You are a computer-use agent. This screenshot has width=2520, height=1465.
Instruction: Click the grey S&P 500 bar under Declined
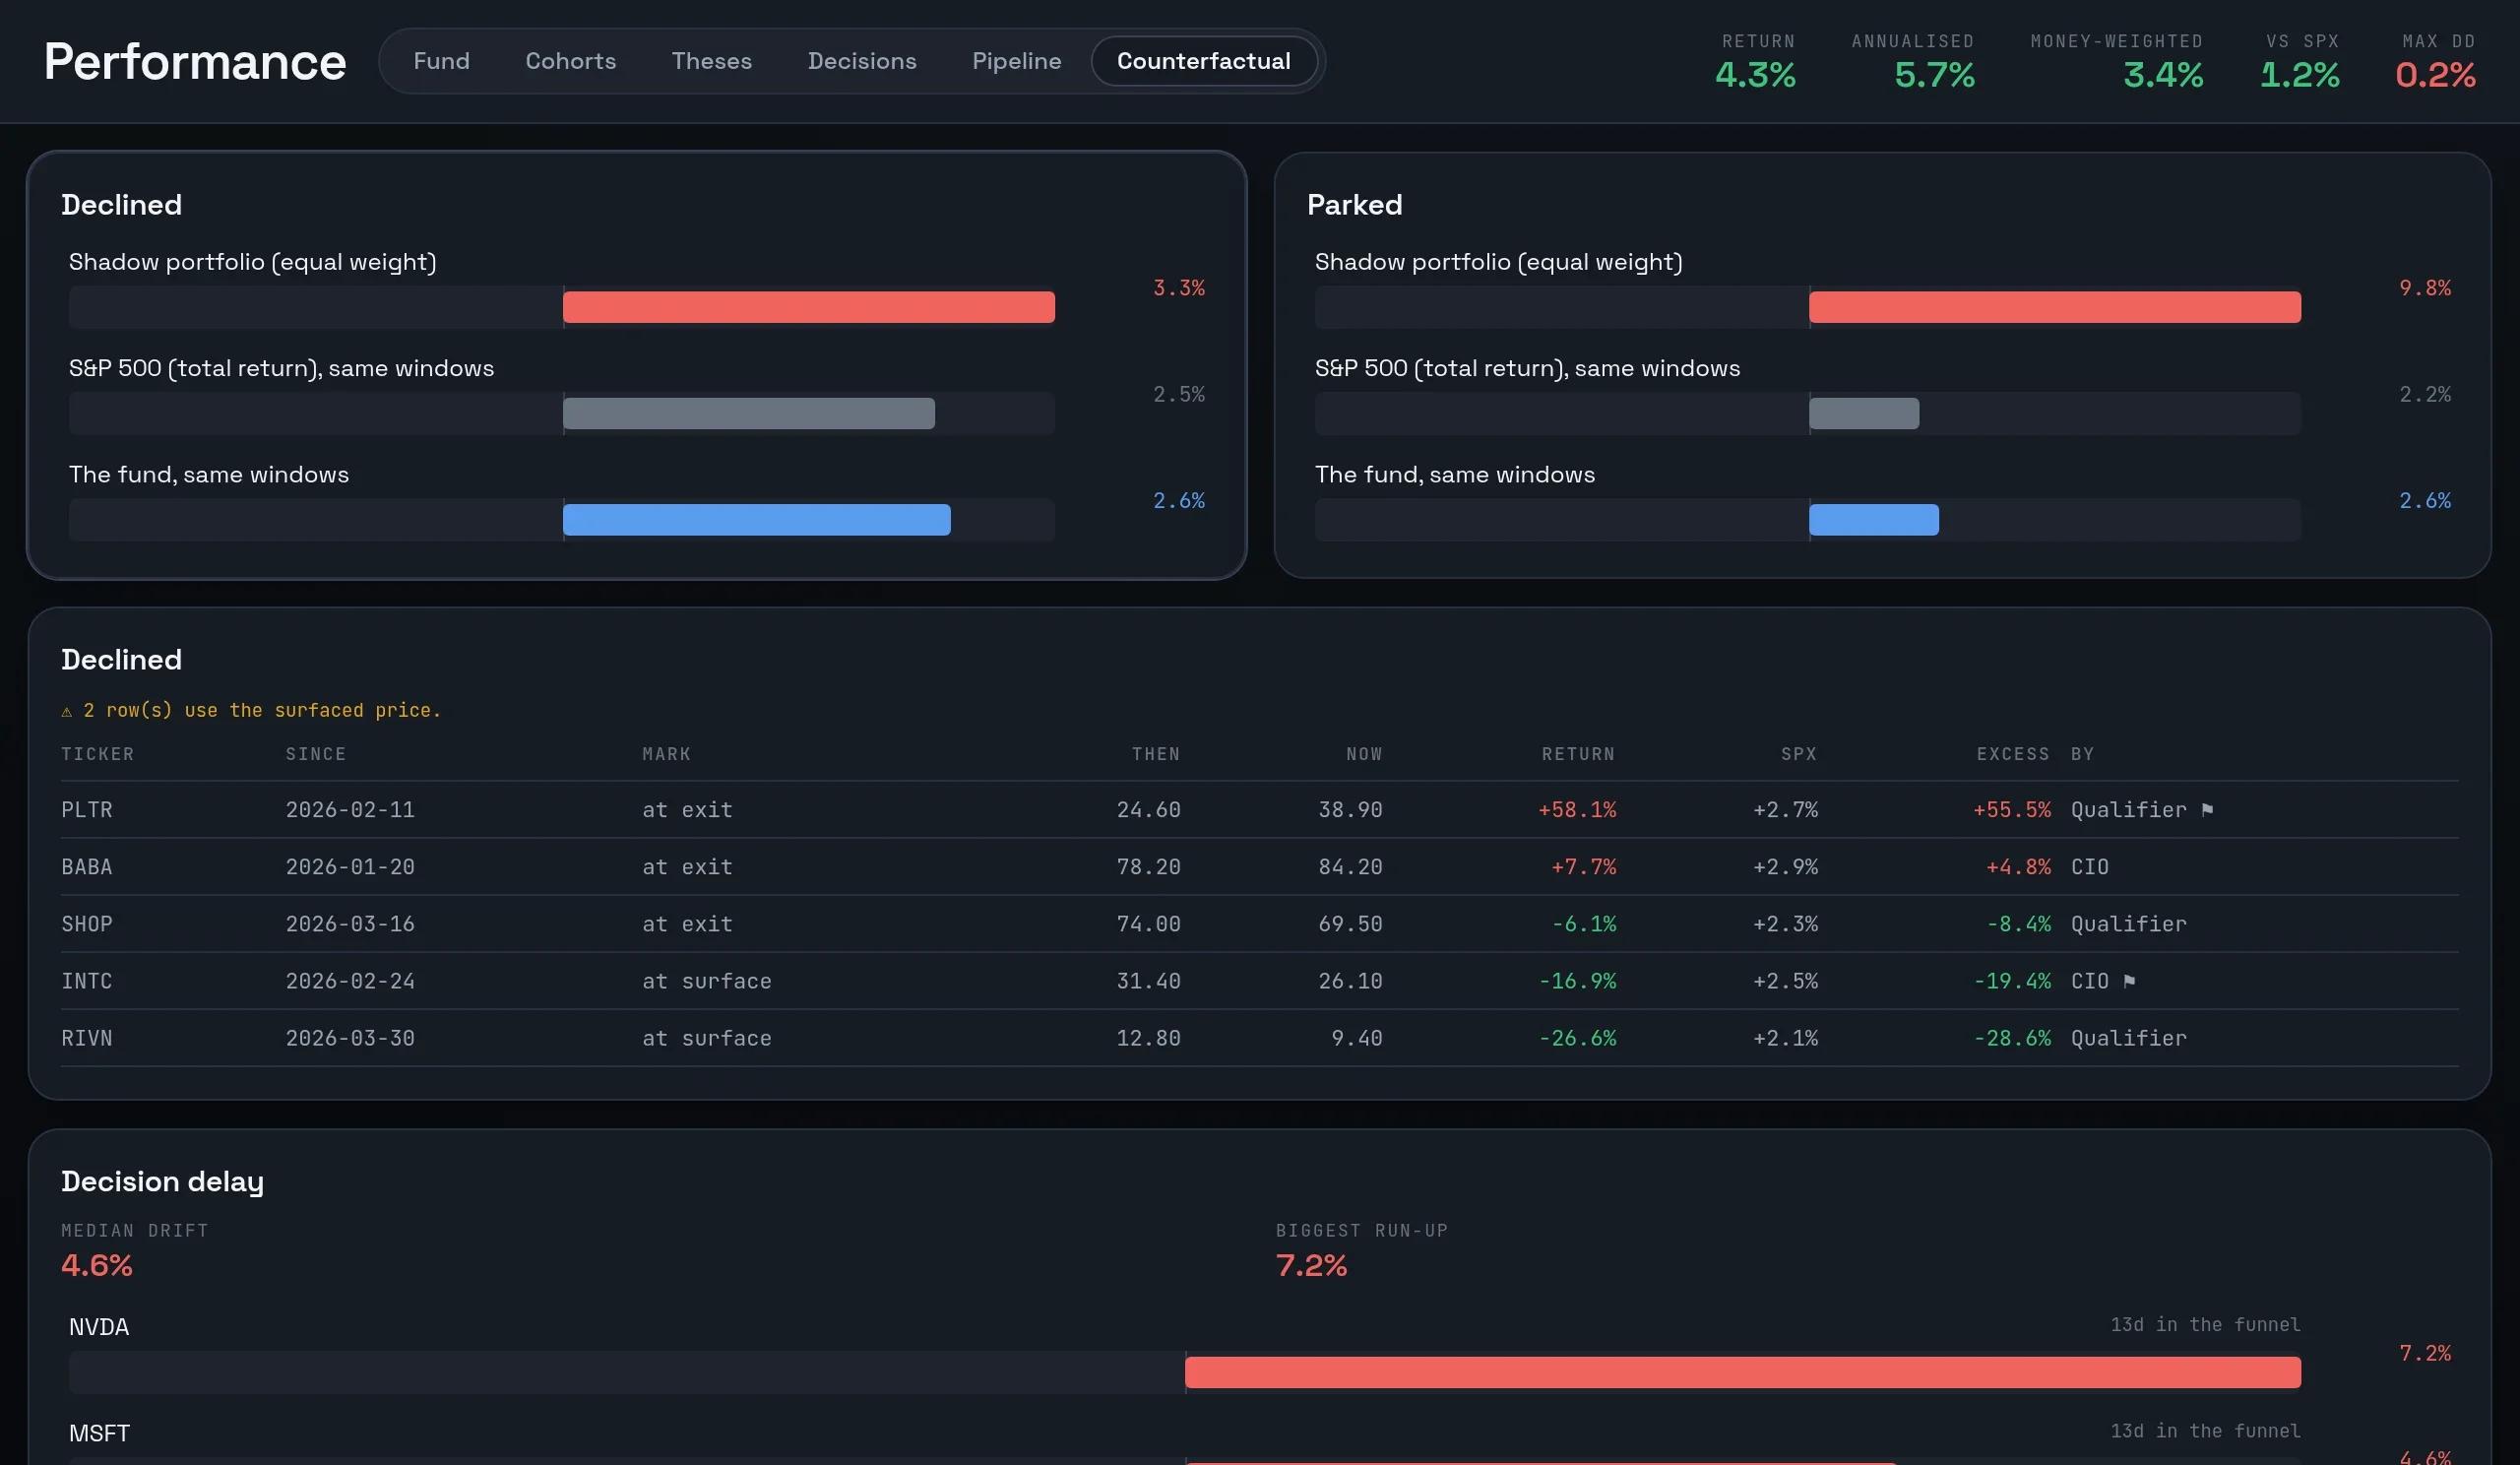coord(748,413)
